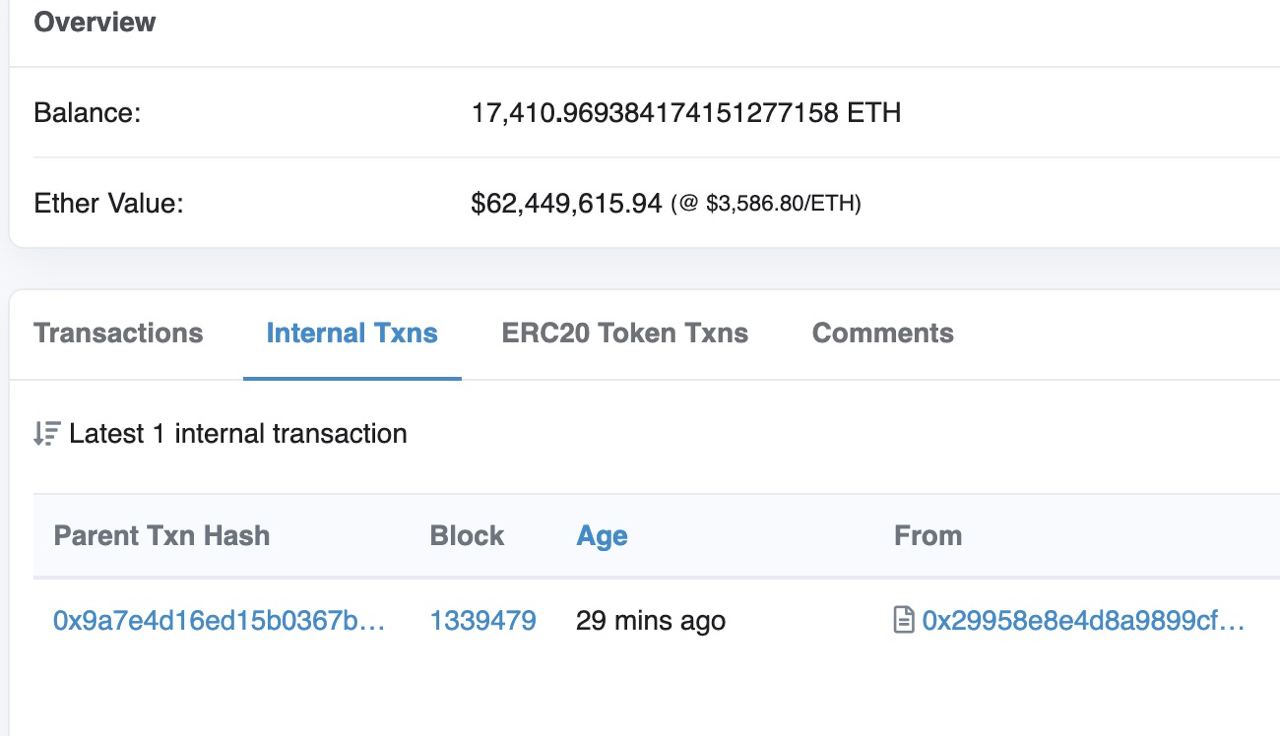Click the $62,449,615.94 ether value amount
1280x736 pixels.
pyautogui.click(x=566, y=204)
